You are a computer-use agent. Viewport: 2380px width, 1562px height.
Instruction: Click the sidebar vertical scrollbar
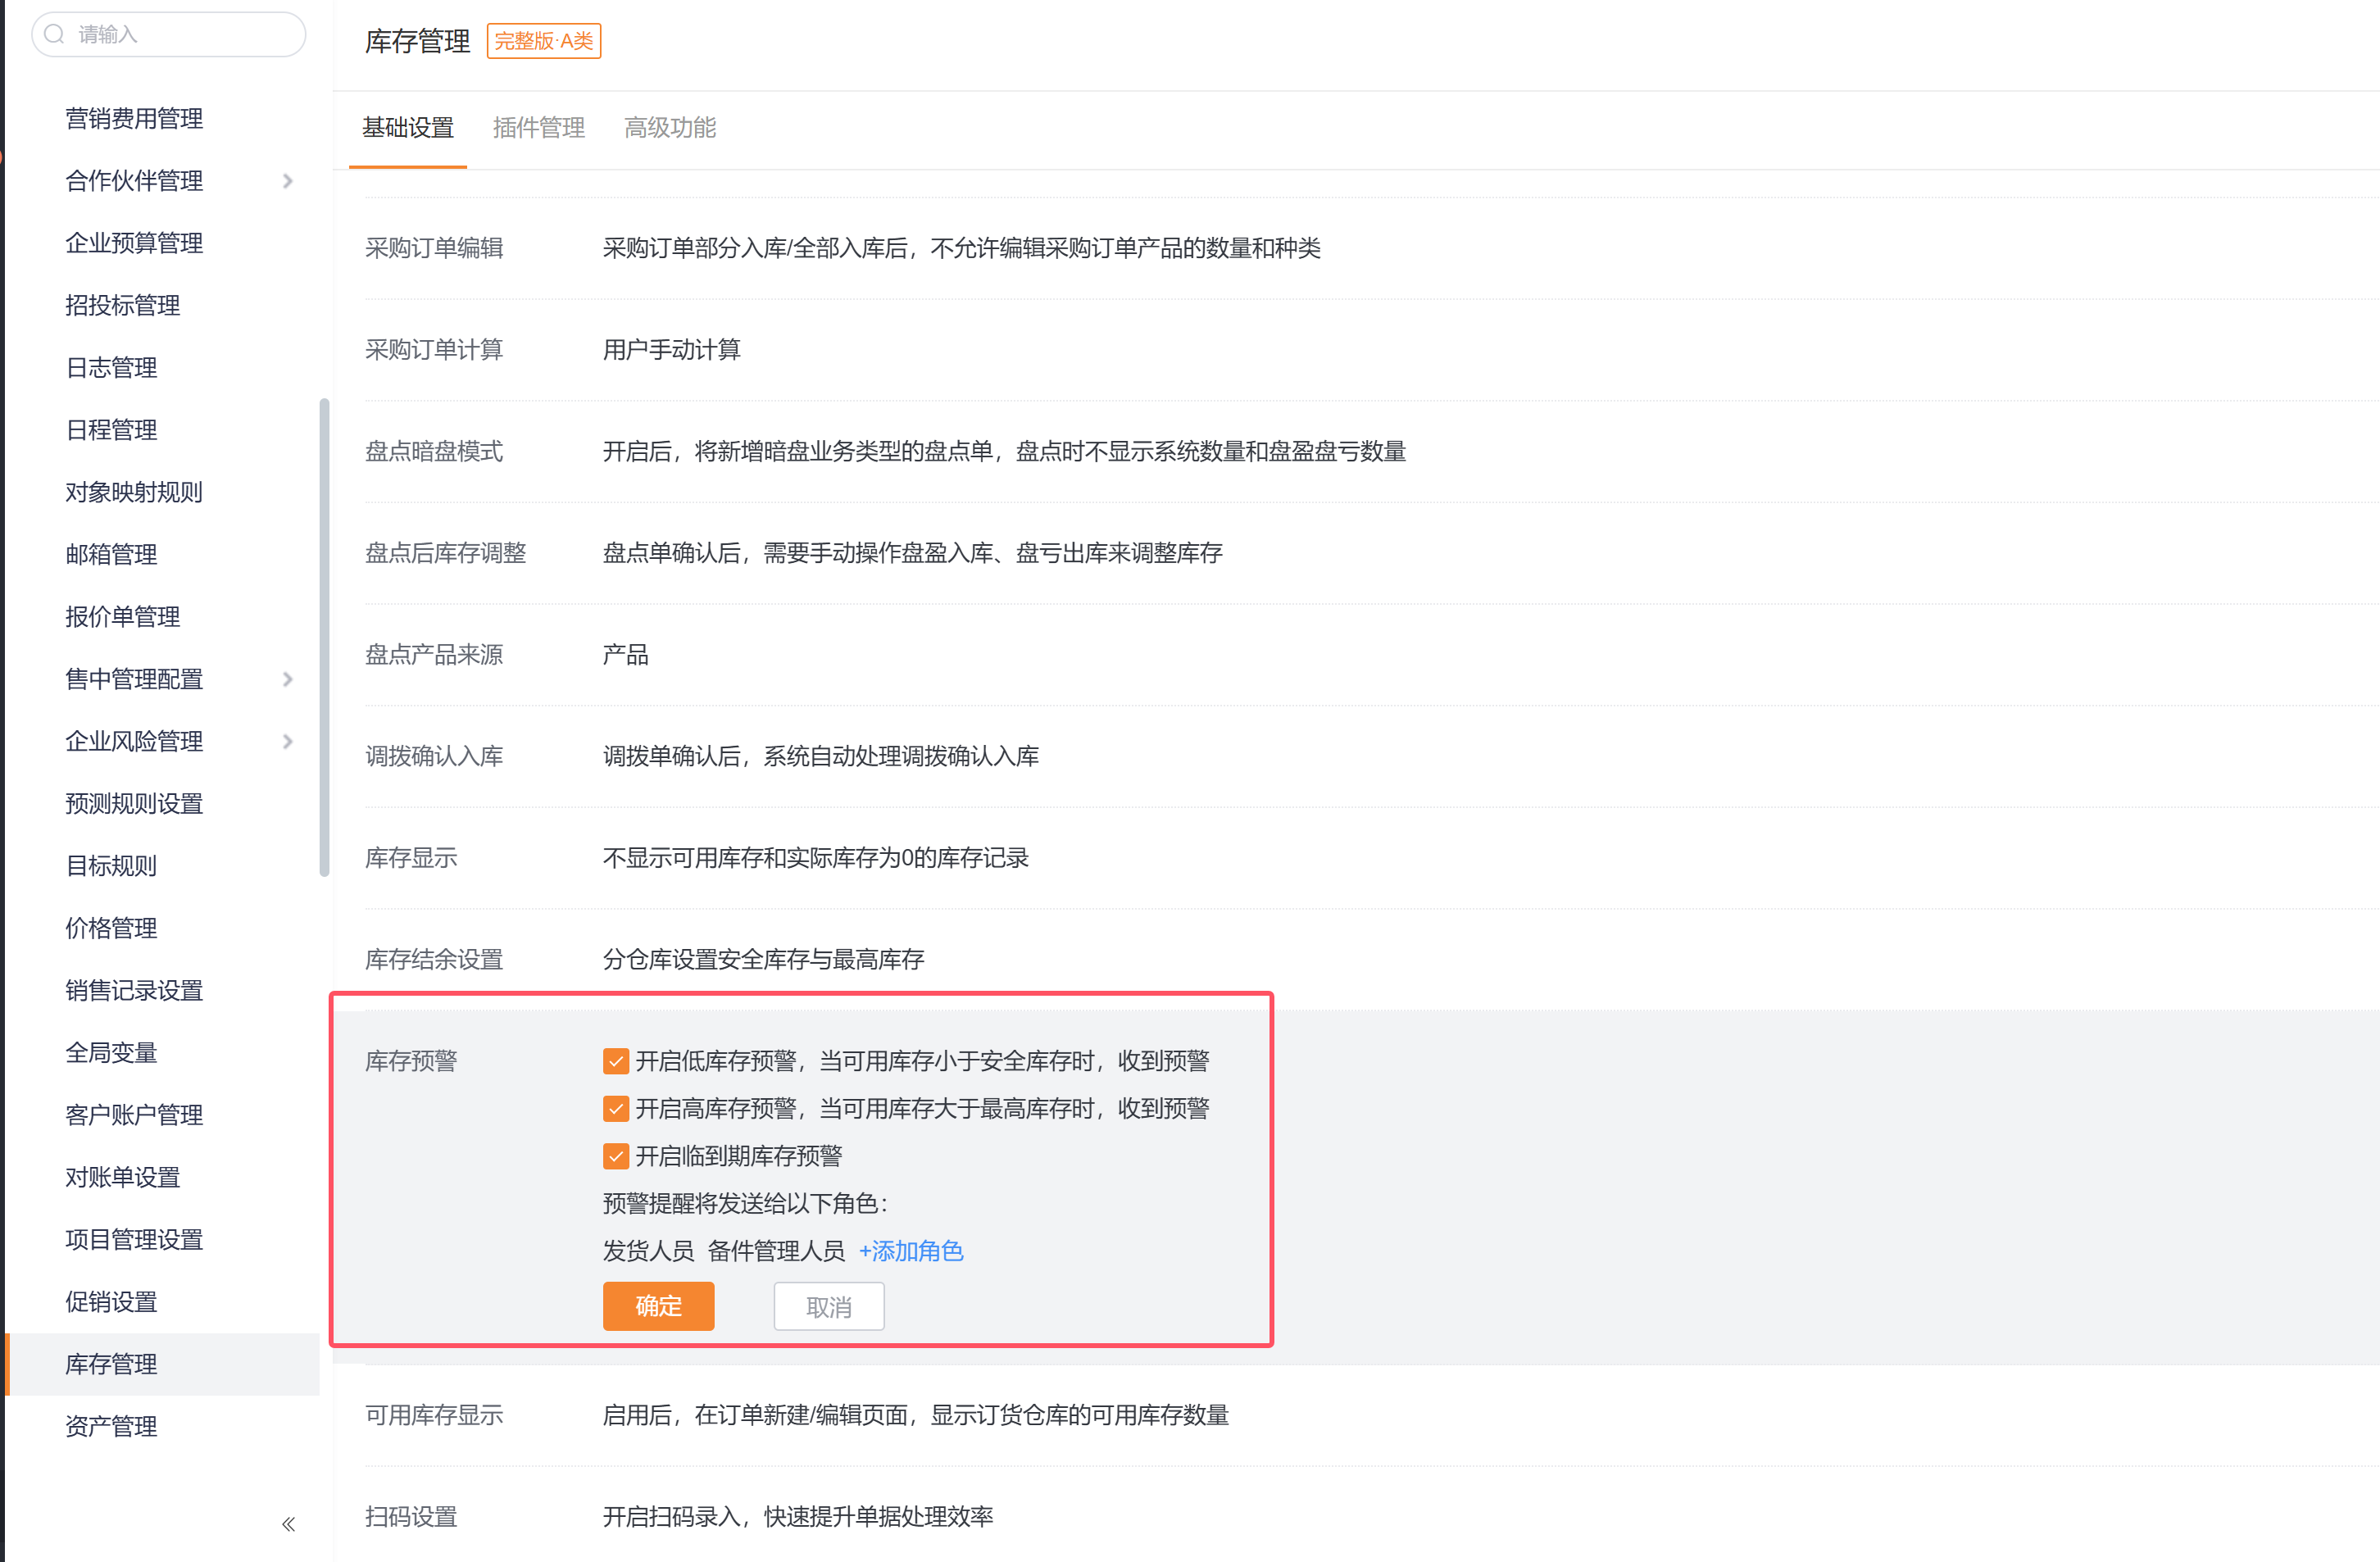(x=324, y=637)
